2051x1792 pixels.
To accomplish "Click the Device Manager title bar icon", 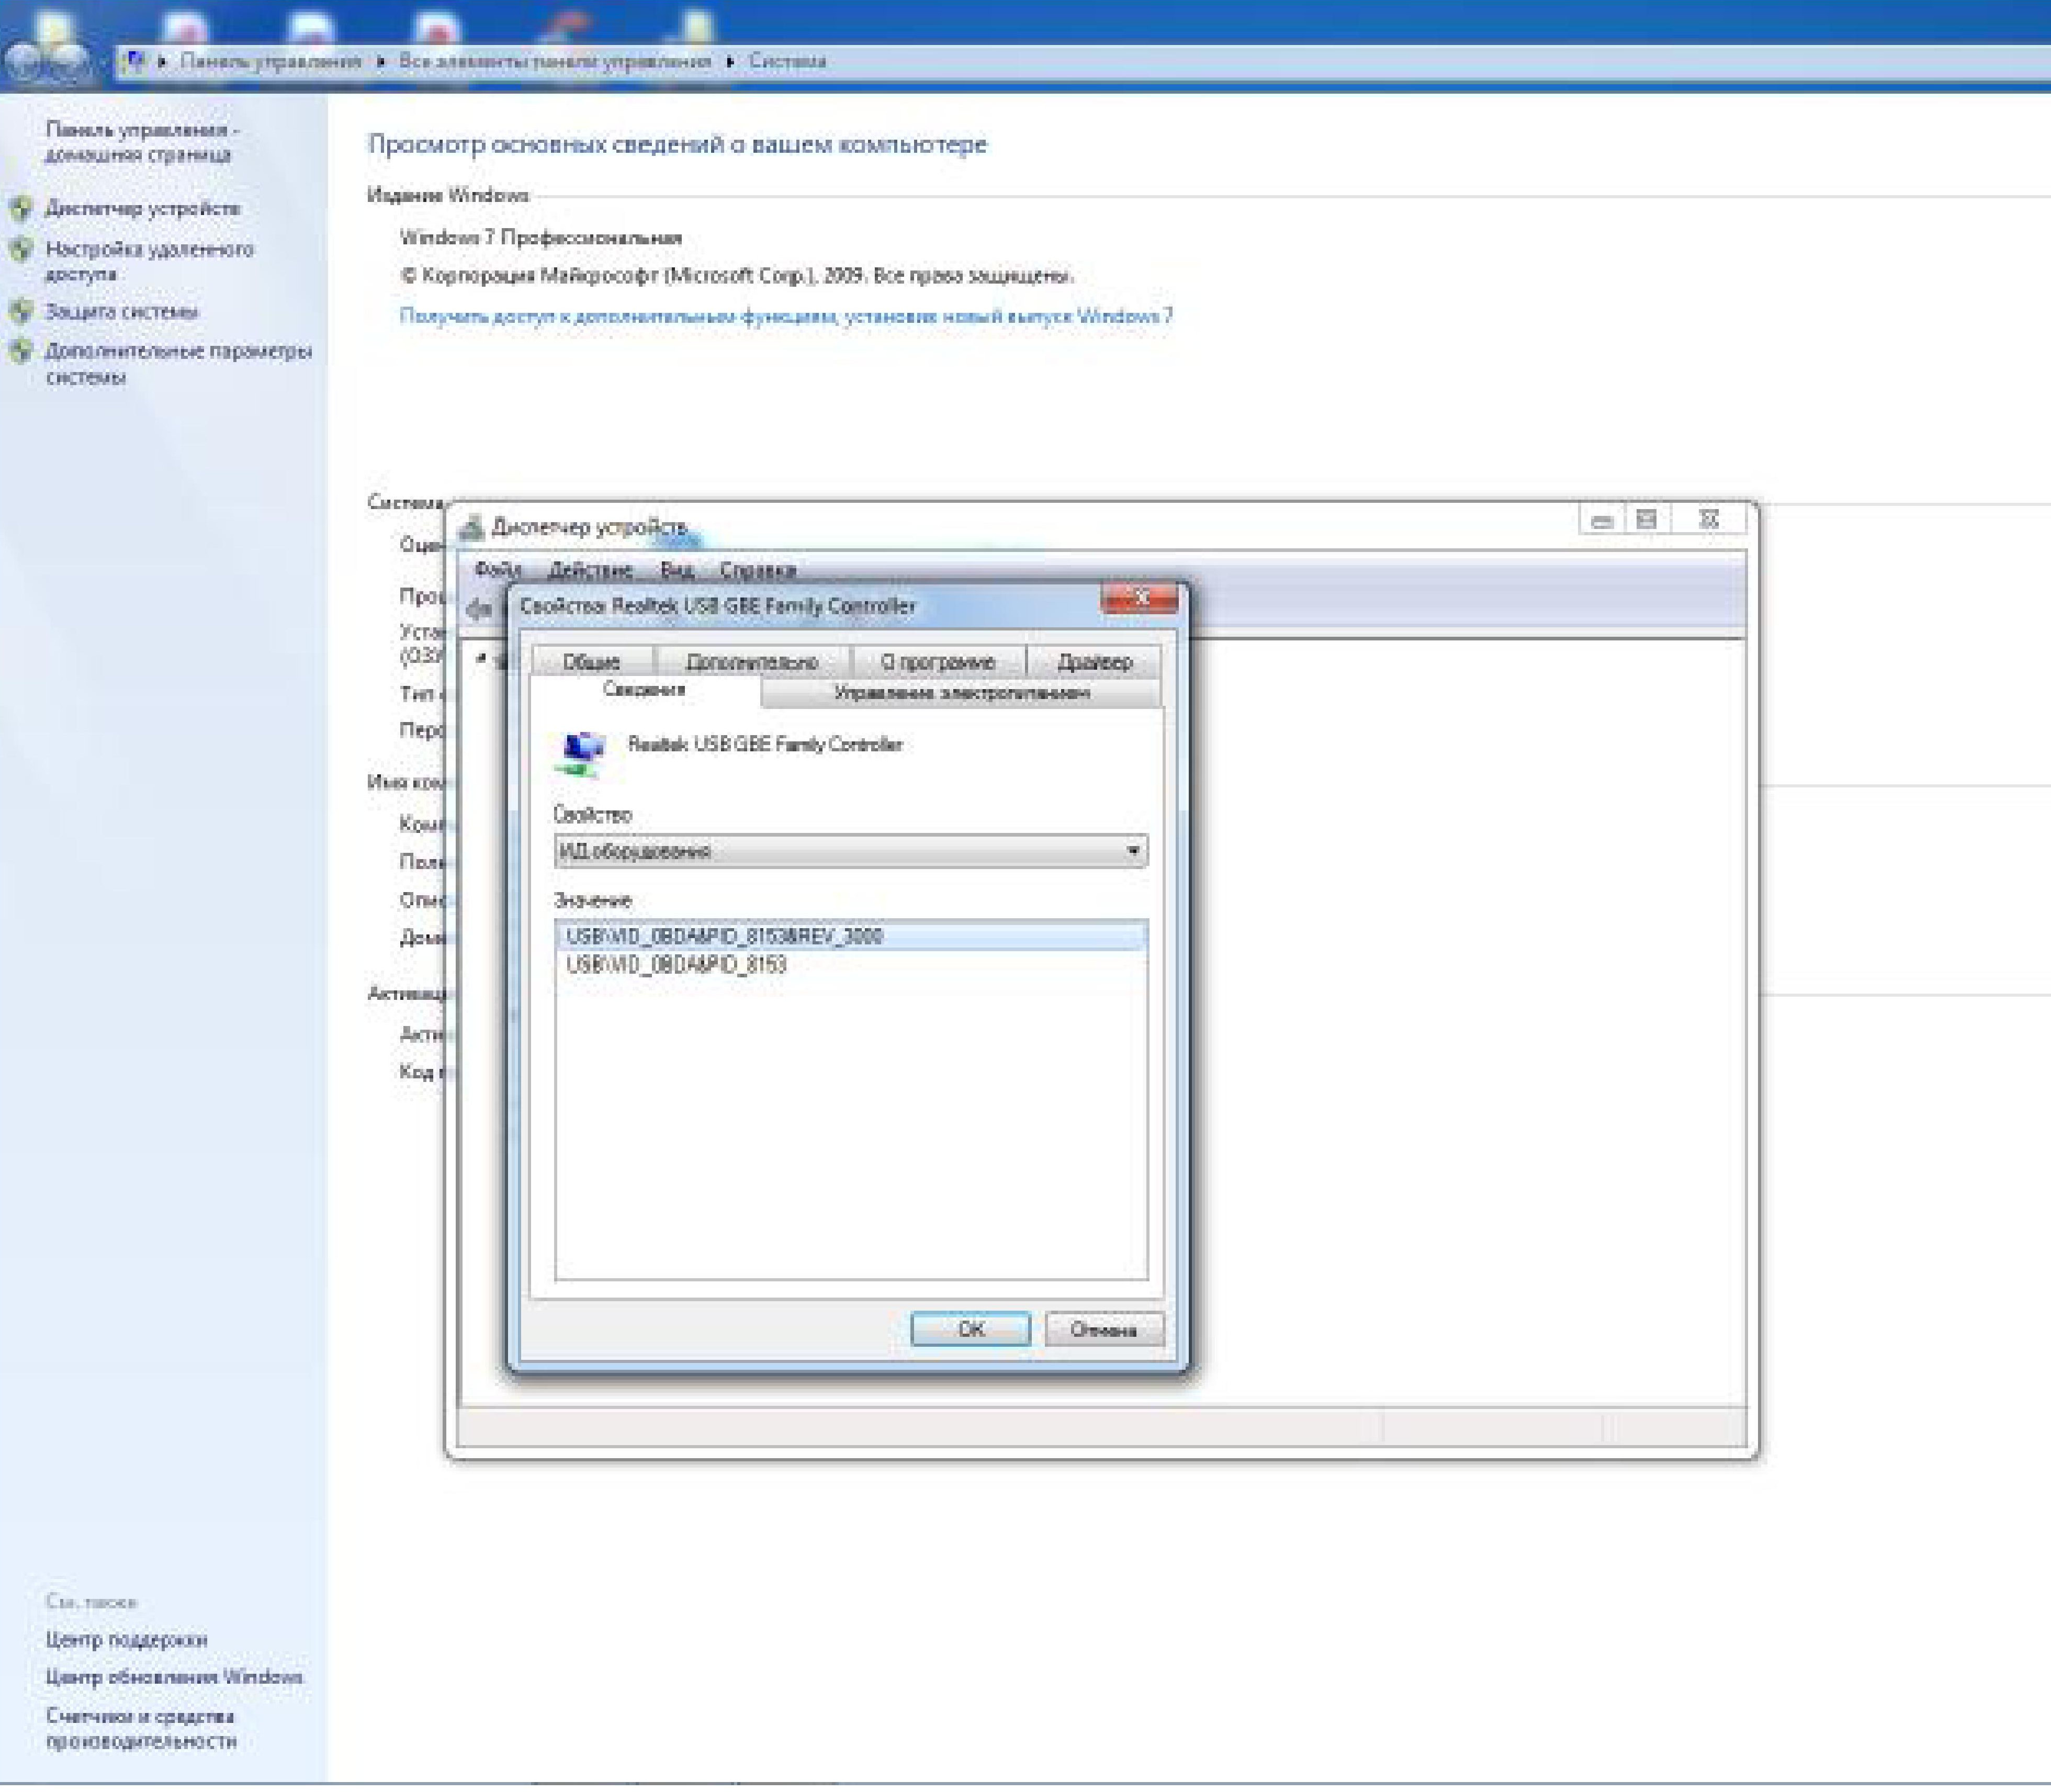I will (471, 527).
